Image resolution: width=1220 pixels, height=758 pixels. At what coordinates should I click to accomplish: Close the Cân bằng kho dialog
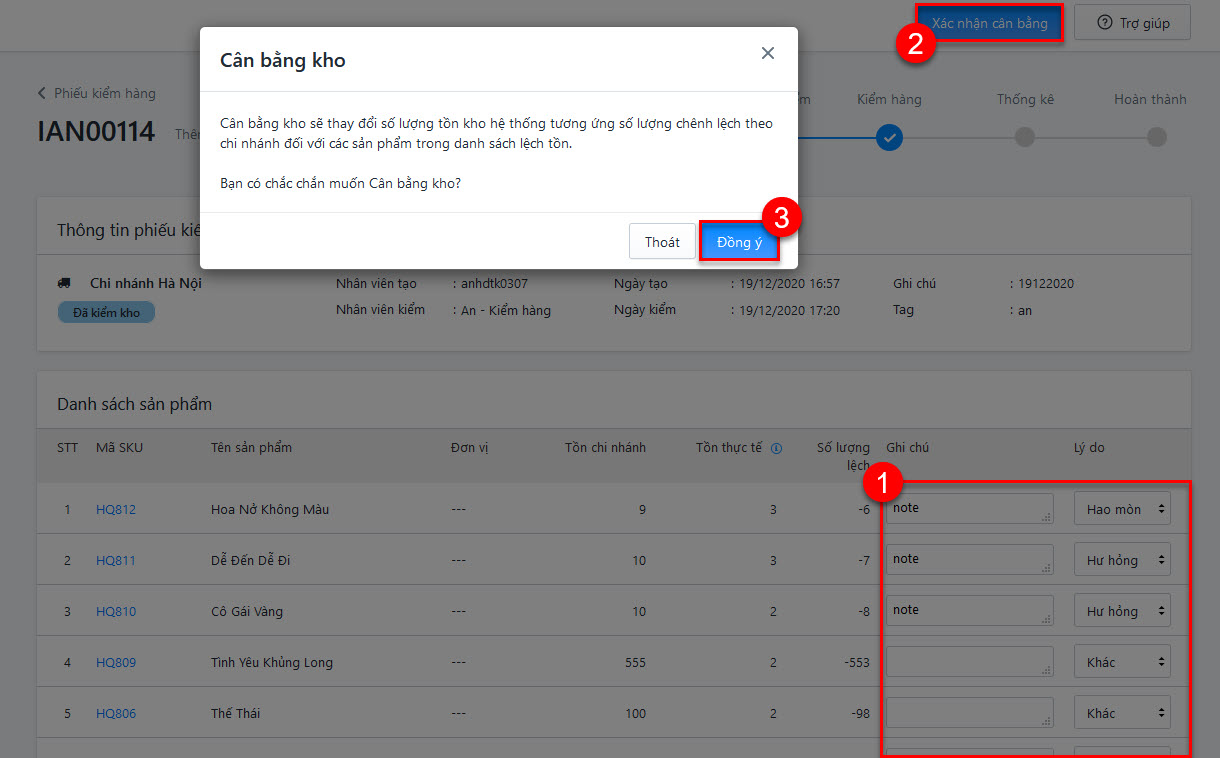coord(768,53)
